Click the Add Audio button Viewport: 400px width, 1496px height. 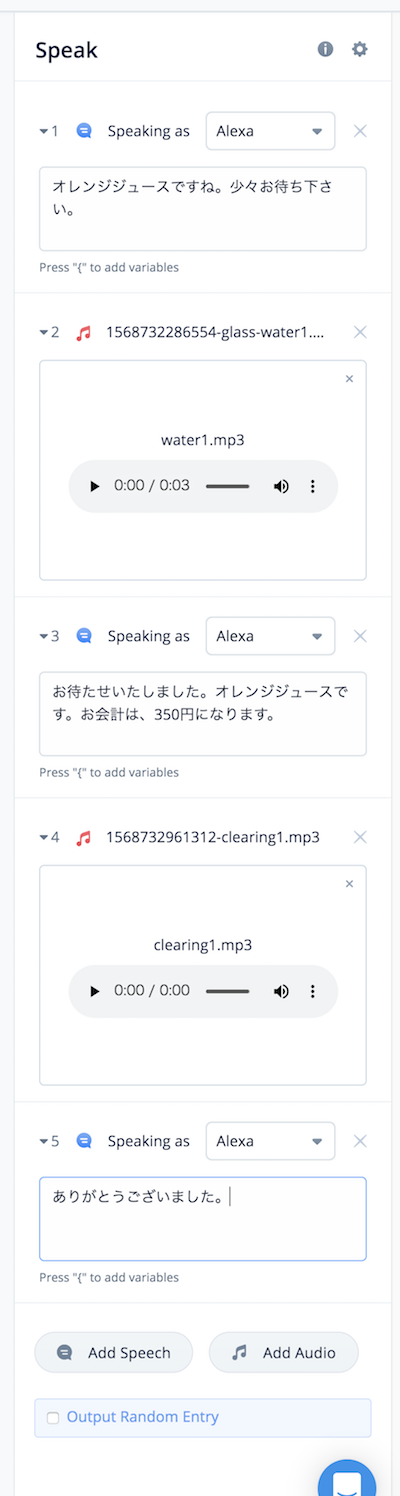284,1353
